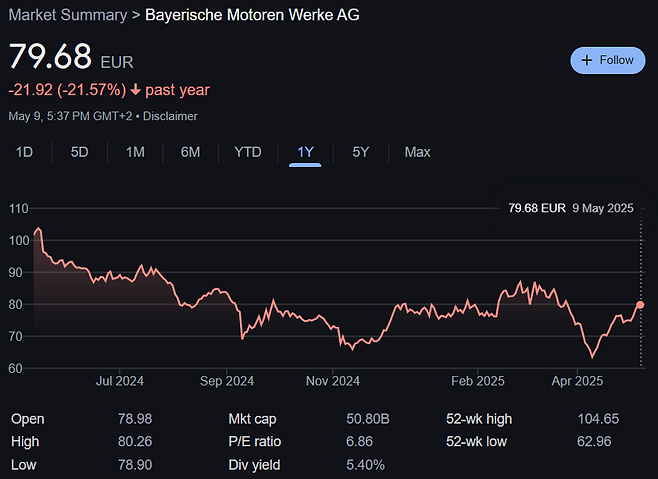This screenshot has height=479, width=658.
Task: Click the Nov 2024 axis label
Action: point(332,381)
